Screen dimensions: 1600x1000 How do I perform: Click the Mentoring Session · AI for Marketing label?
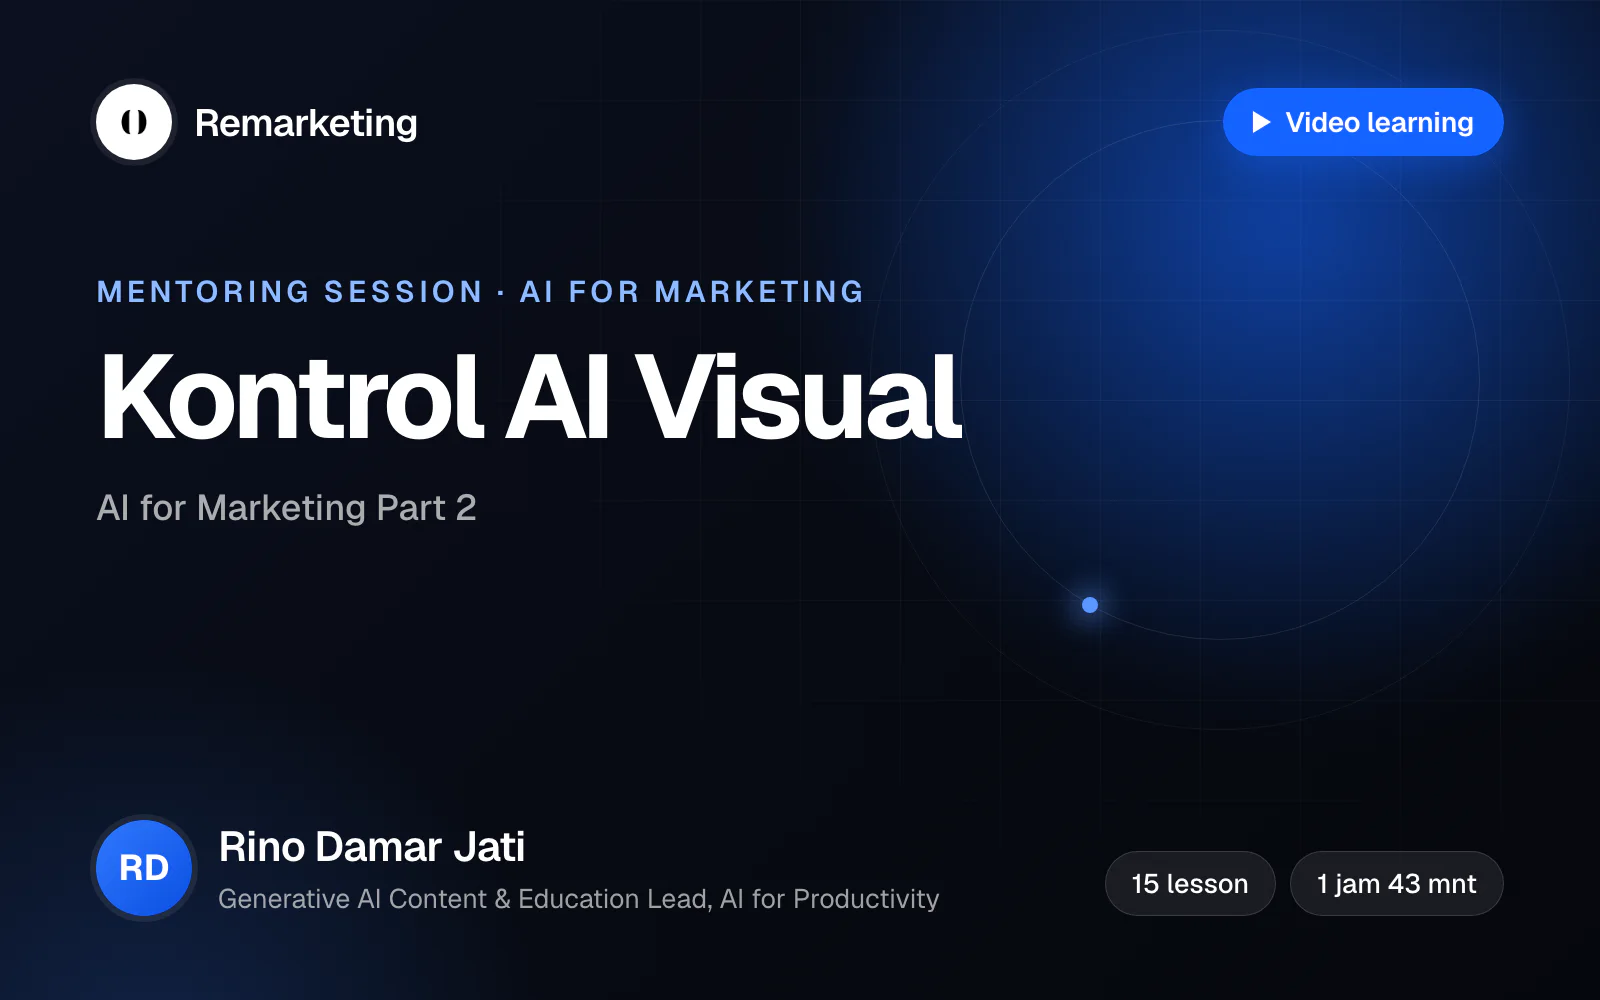coord(480,291)
